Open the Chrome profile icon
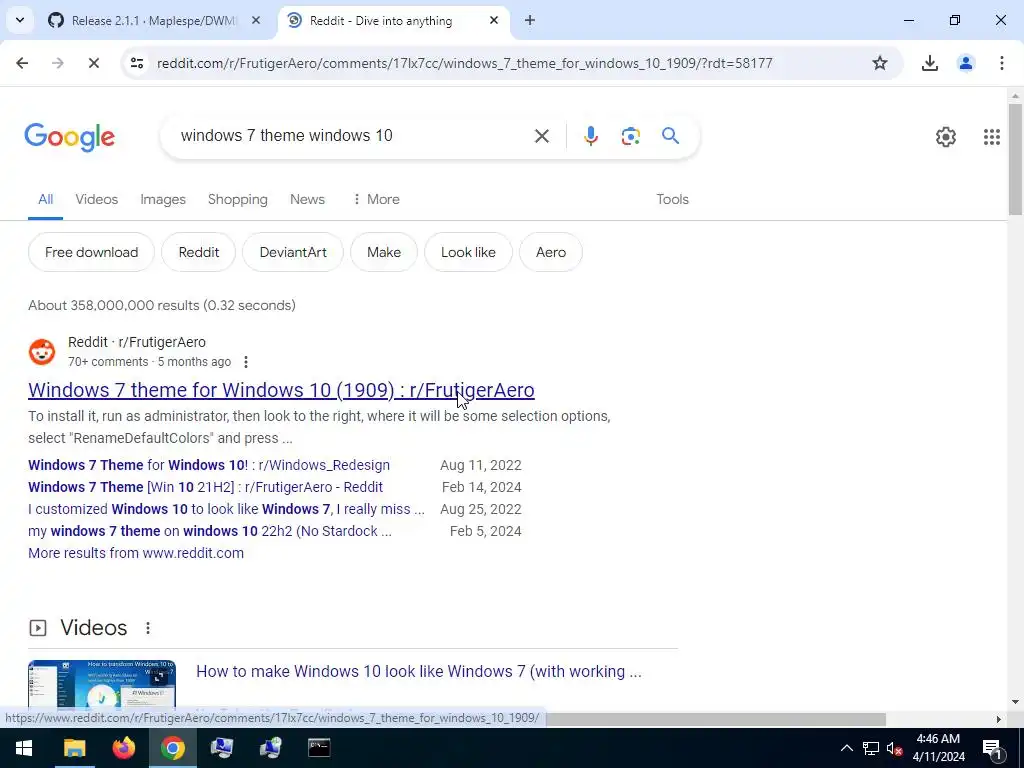This screenshot has width=1024, height=768. point(965,63)
